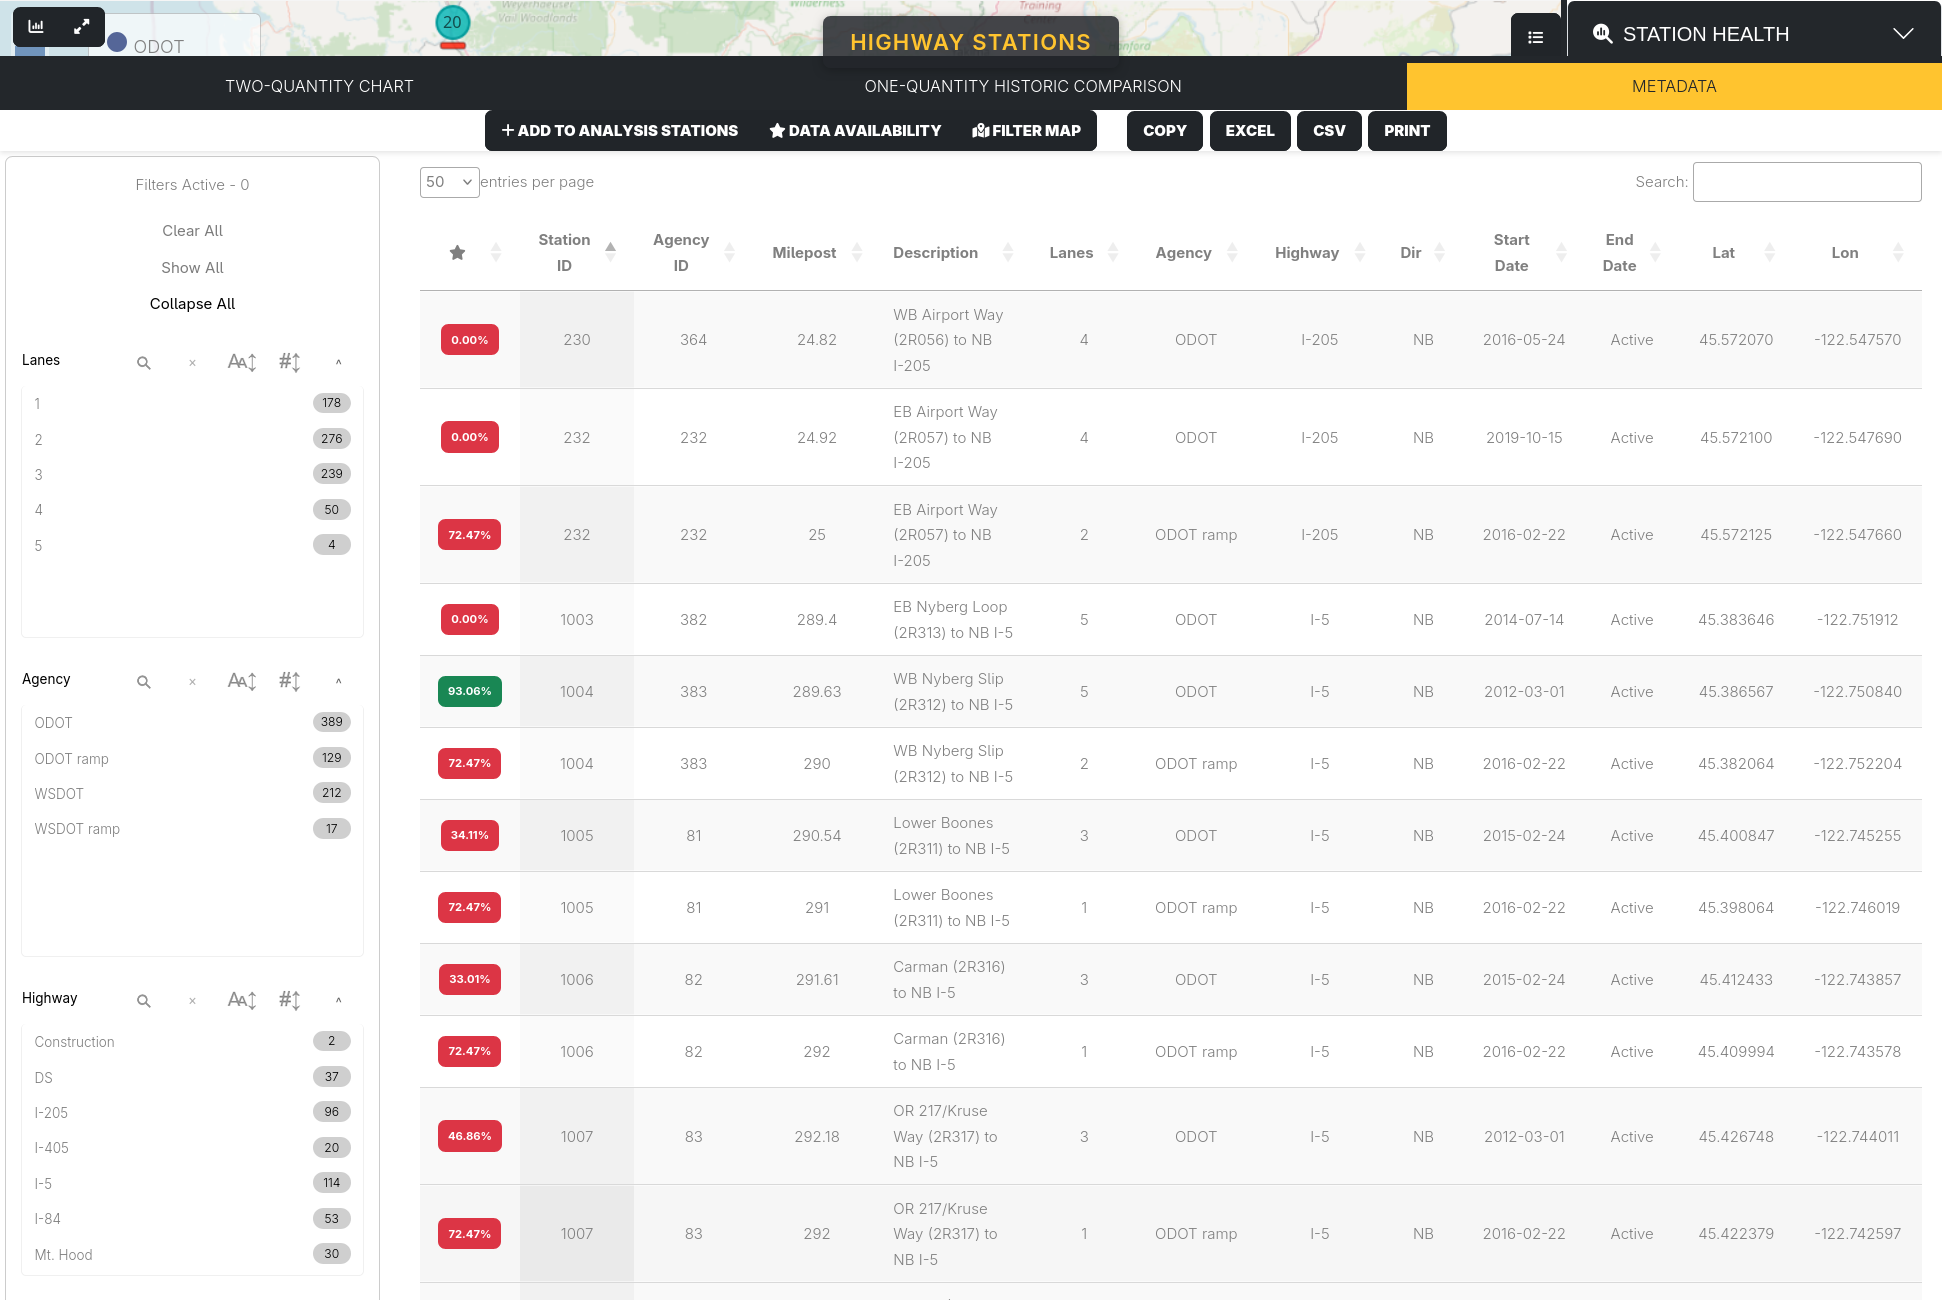Click the chart icon button at top left
The height and width of the screenshot is (1302, 1942).
pyautogui.click(x=36, y=27)
